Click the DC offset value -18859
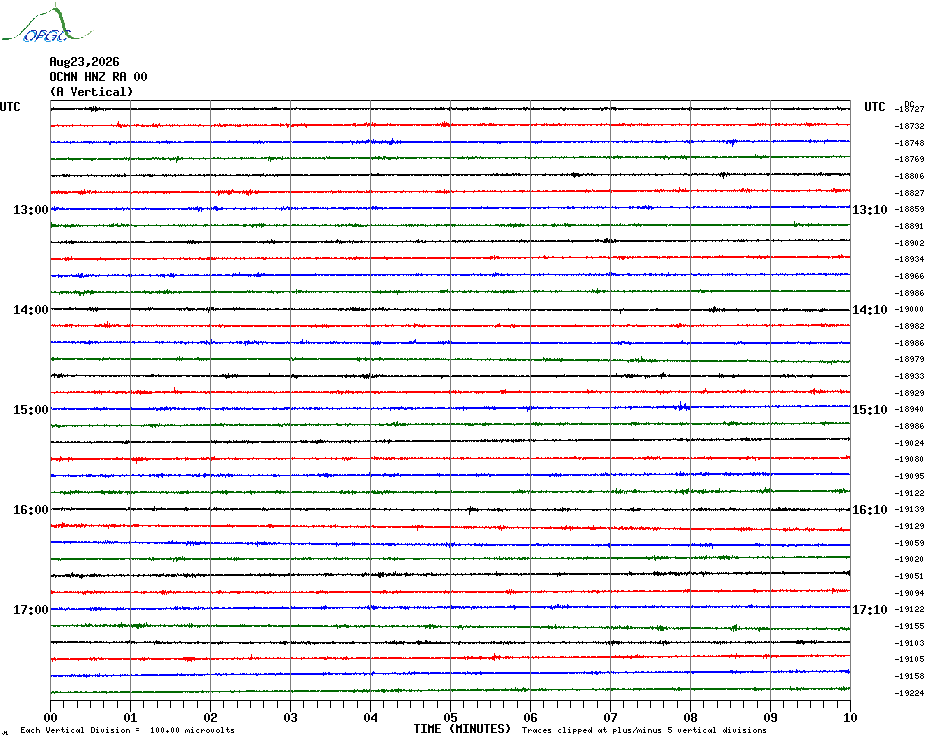This screenshot has width=930, height=744. pos(909,209)
